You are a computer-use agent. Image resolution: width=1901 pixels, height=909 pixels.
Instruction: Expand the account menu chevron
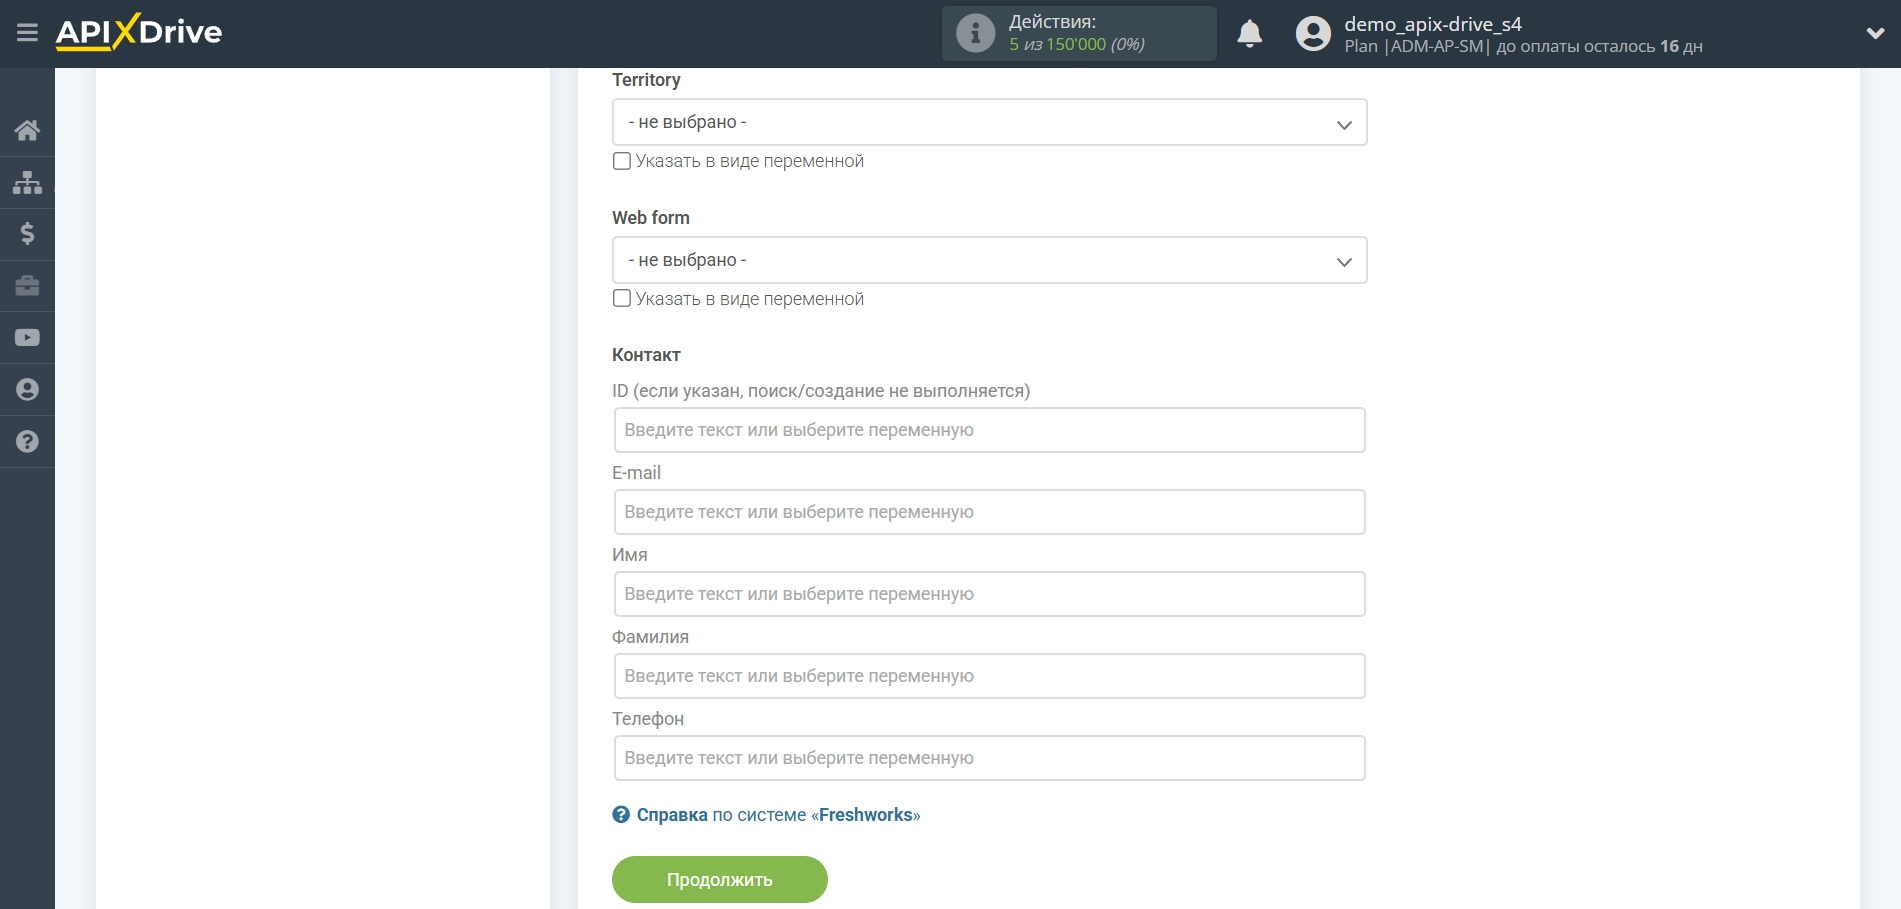click(x=1875, y=33)
